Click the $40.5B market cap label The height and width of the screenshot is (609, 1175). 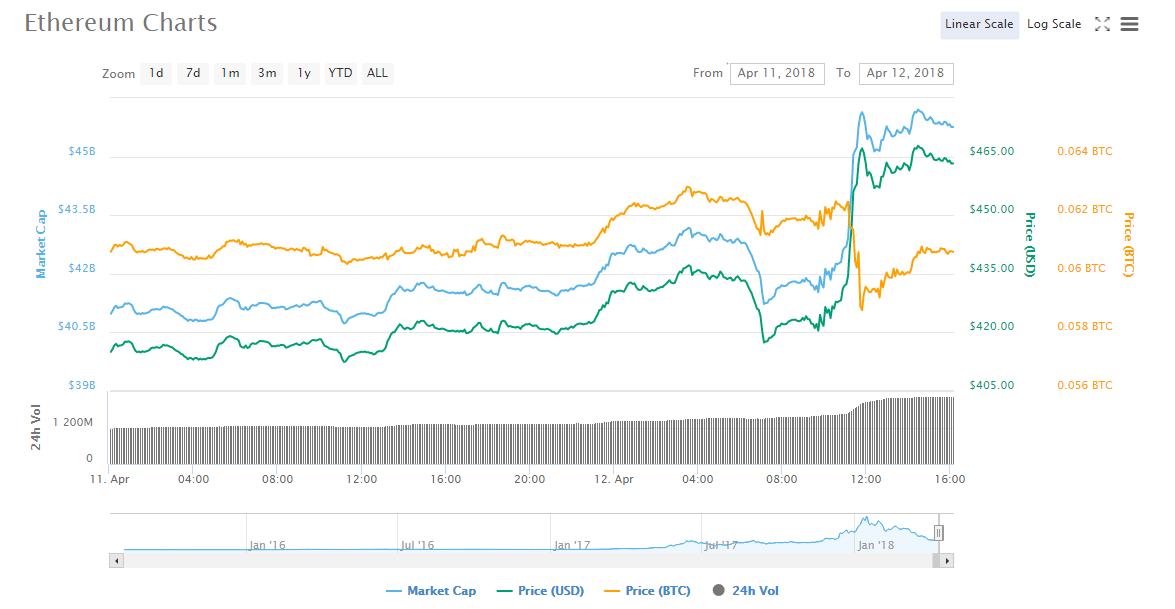pyautogui.click(x=77, y=327)
